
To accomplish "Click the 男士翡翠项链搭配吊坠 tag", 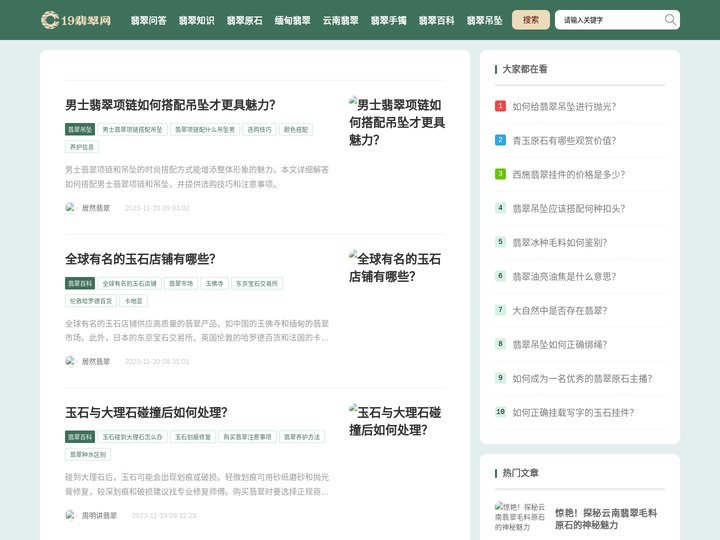I will point(132,129).
